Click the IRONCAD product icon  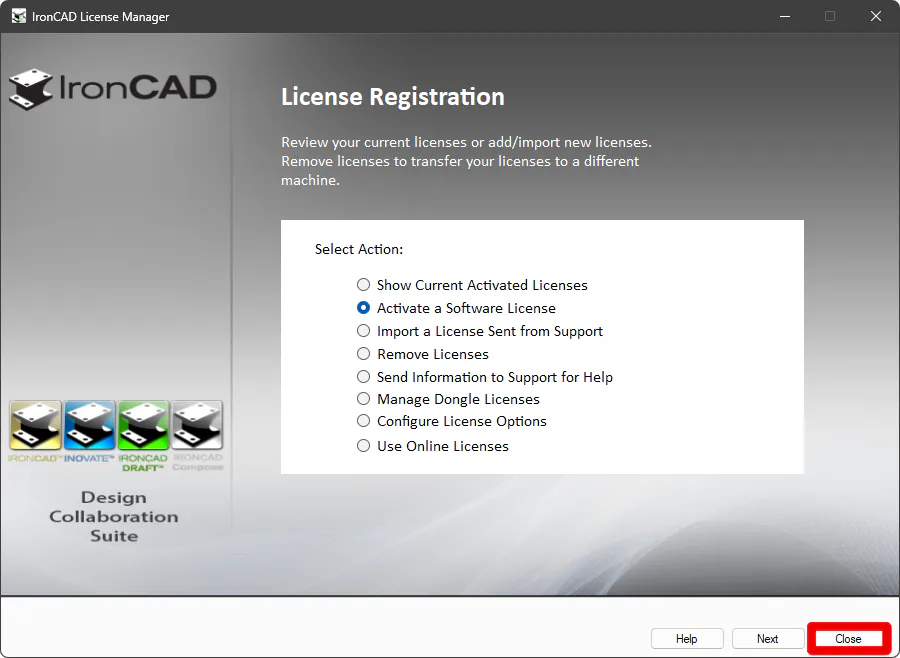[x=35, y=426]
